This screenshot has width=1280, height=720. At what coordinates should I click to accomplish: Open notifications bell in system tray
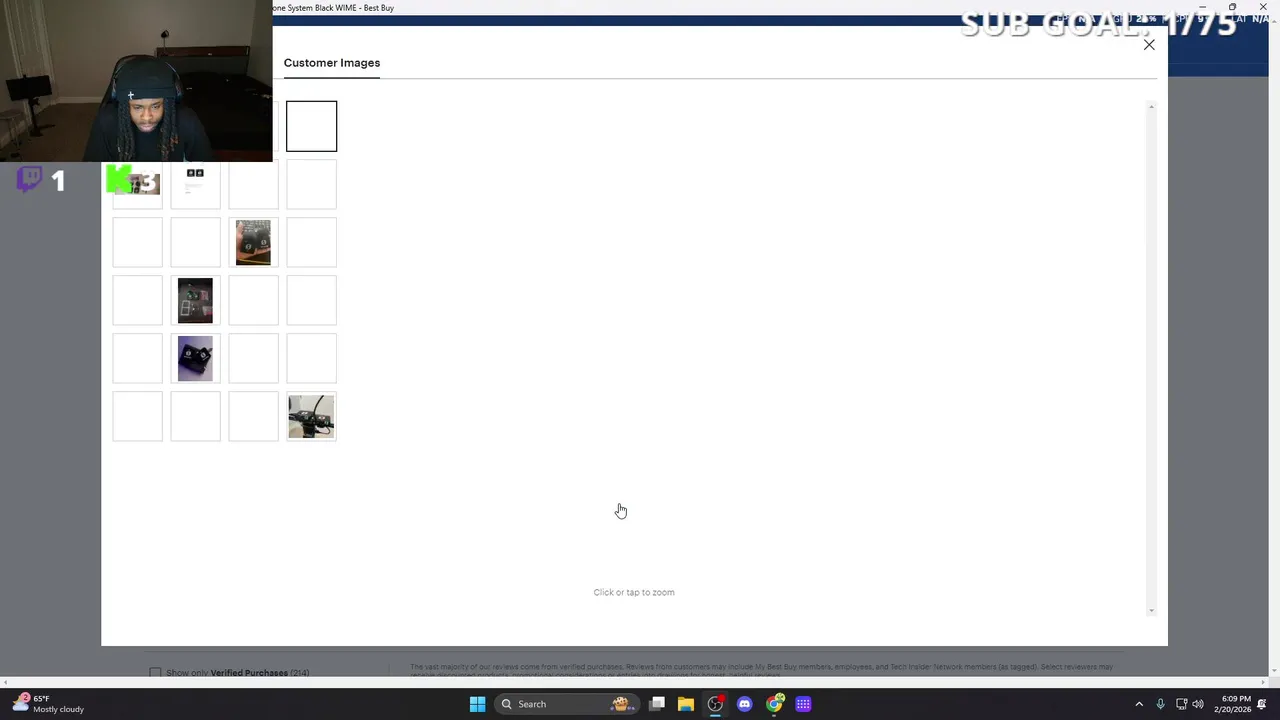[1262, 704]
